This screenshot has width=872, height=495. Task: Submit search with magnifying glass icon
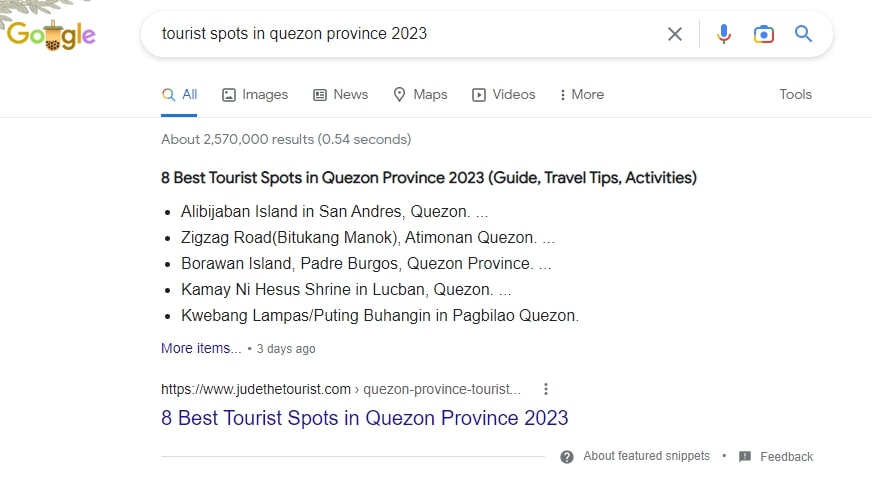pos(803,34)
